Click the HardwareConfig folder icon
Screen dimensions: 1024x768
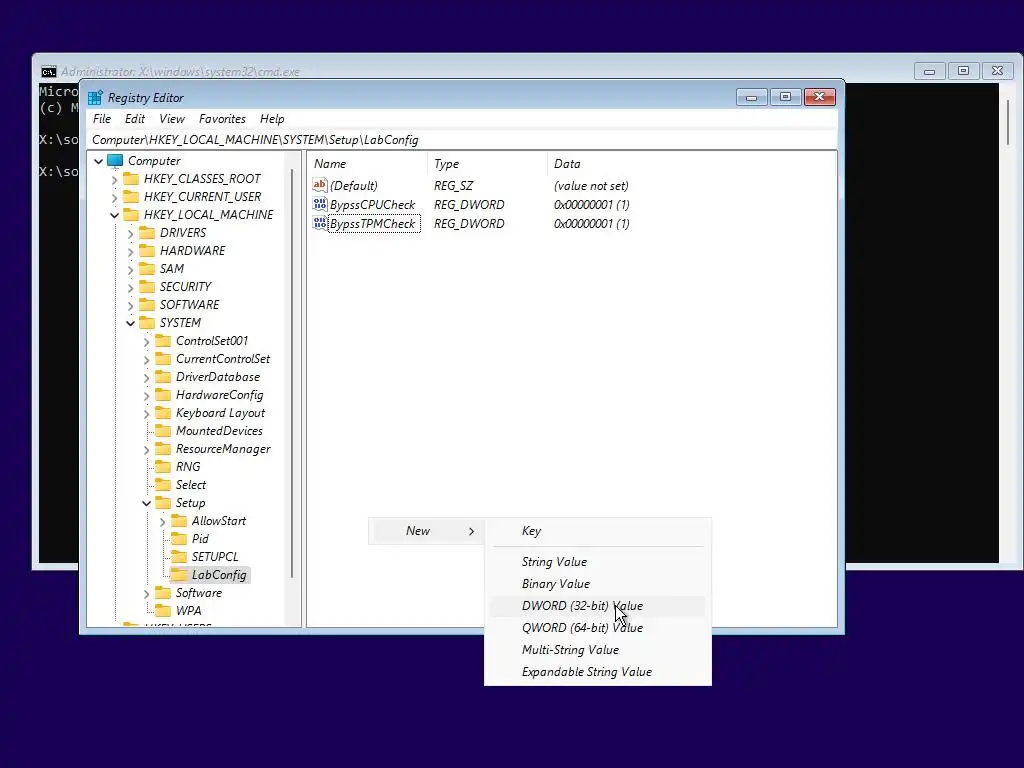[x=163, y=395]
